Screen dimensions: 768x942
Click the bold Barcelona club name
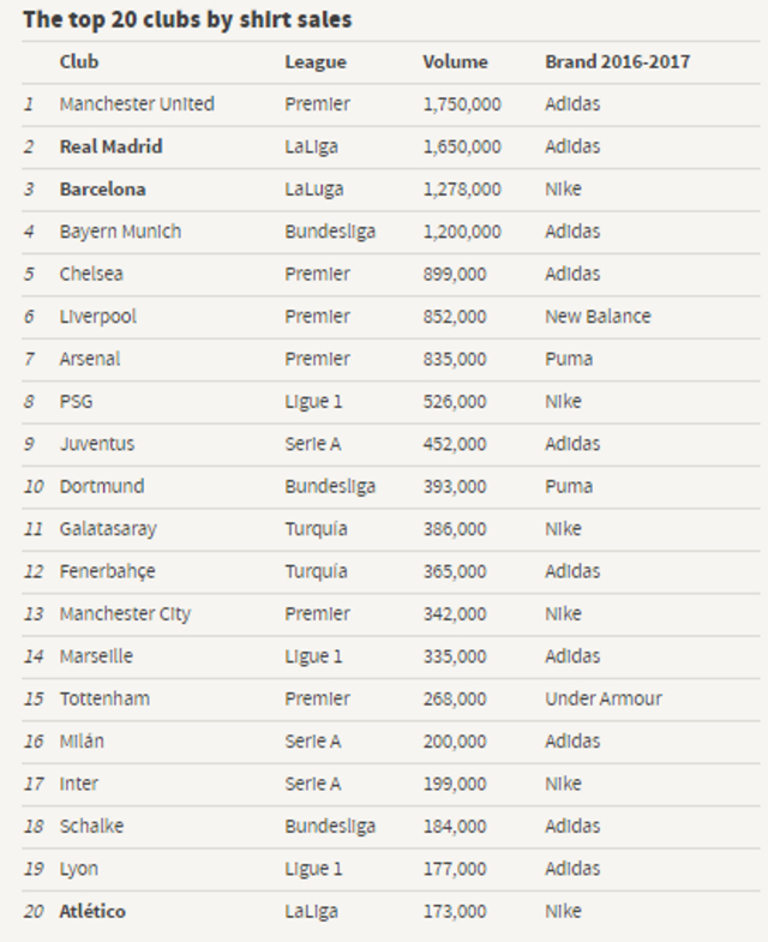(x=102, y=189)
